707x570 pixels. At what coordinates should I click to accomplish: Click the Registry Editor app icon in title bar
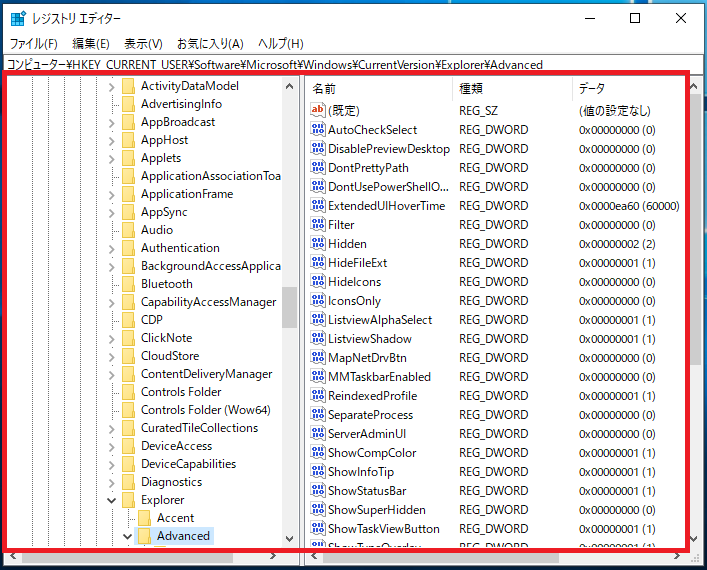click(18, 18)
